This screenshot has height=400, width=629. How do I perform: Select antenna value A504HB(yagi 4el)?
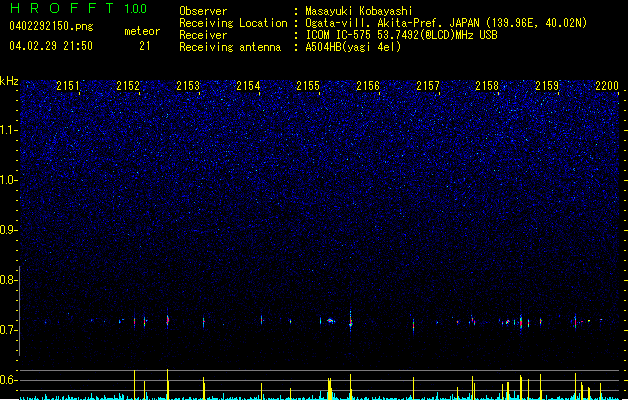pos(353,47)
